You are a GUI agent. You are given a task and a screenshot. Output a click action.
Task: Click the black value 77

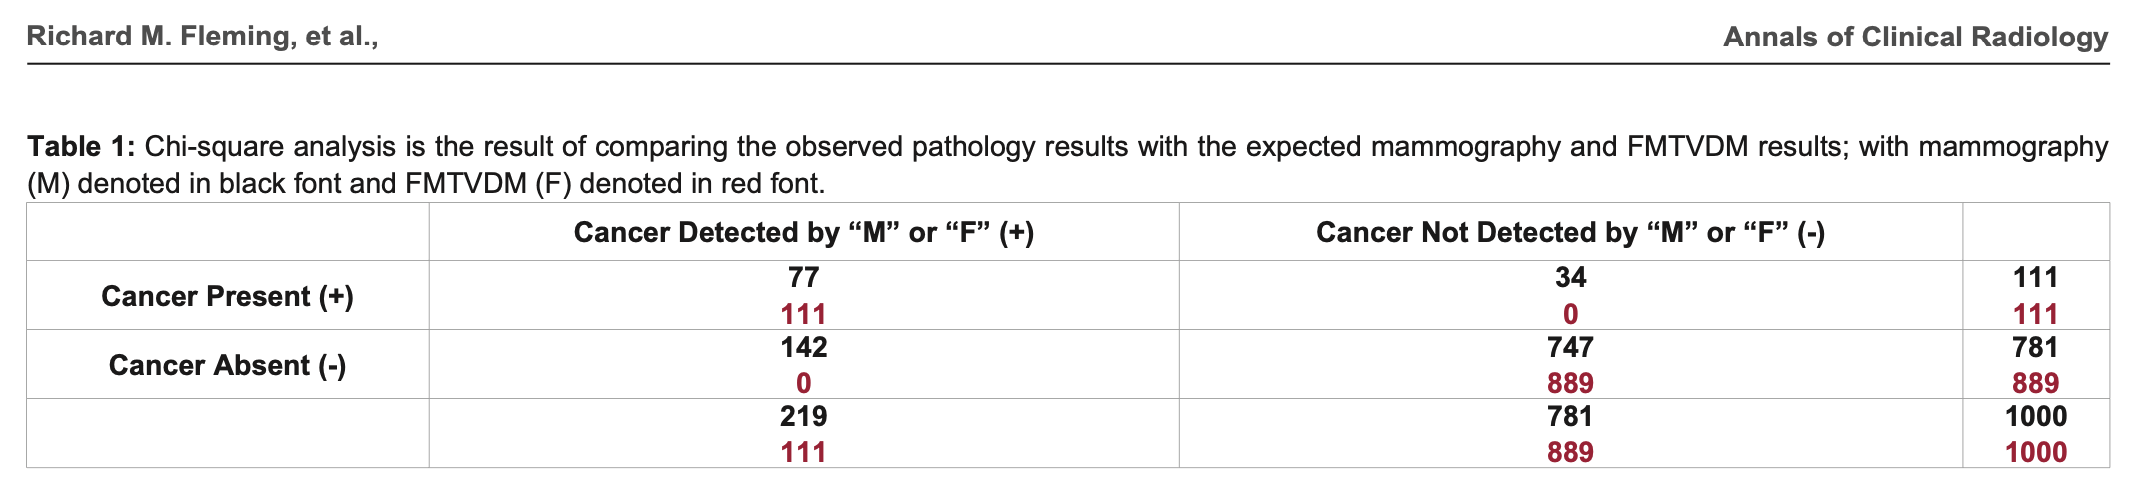point(803,277)
